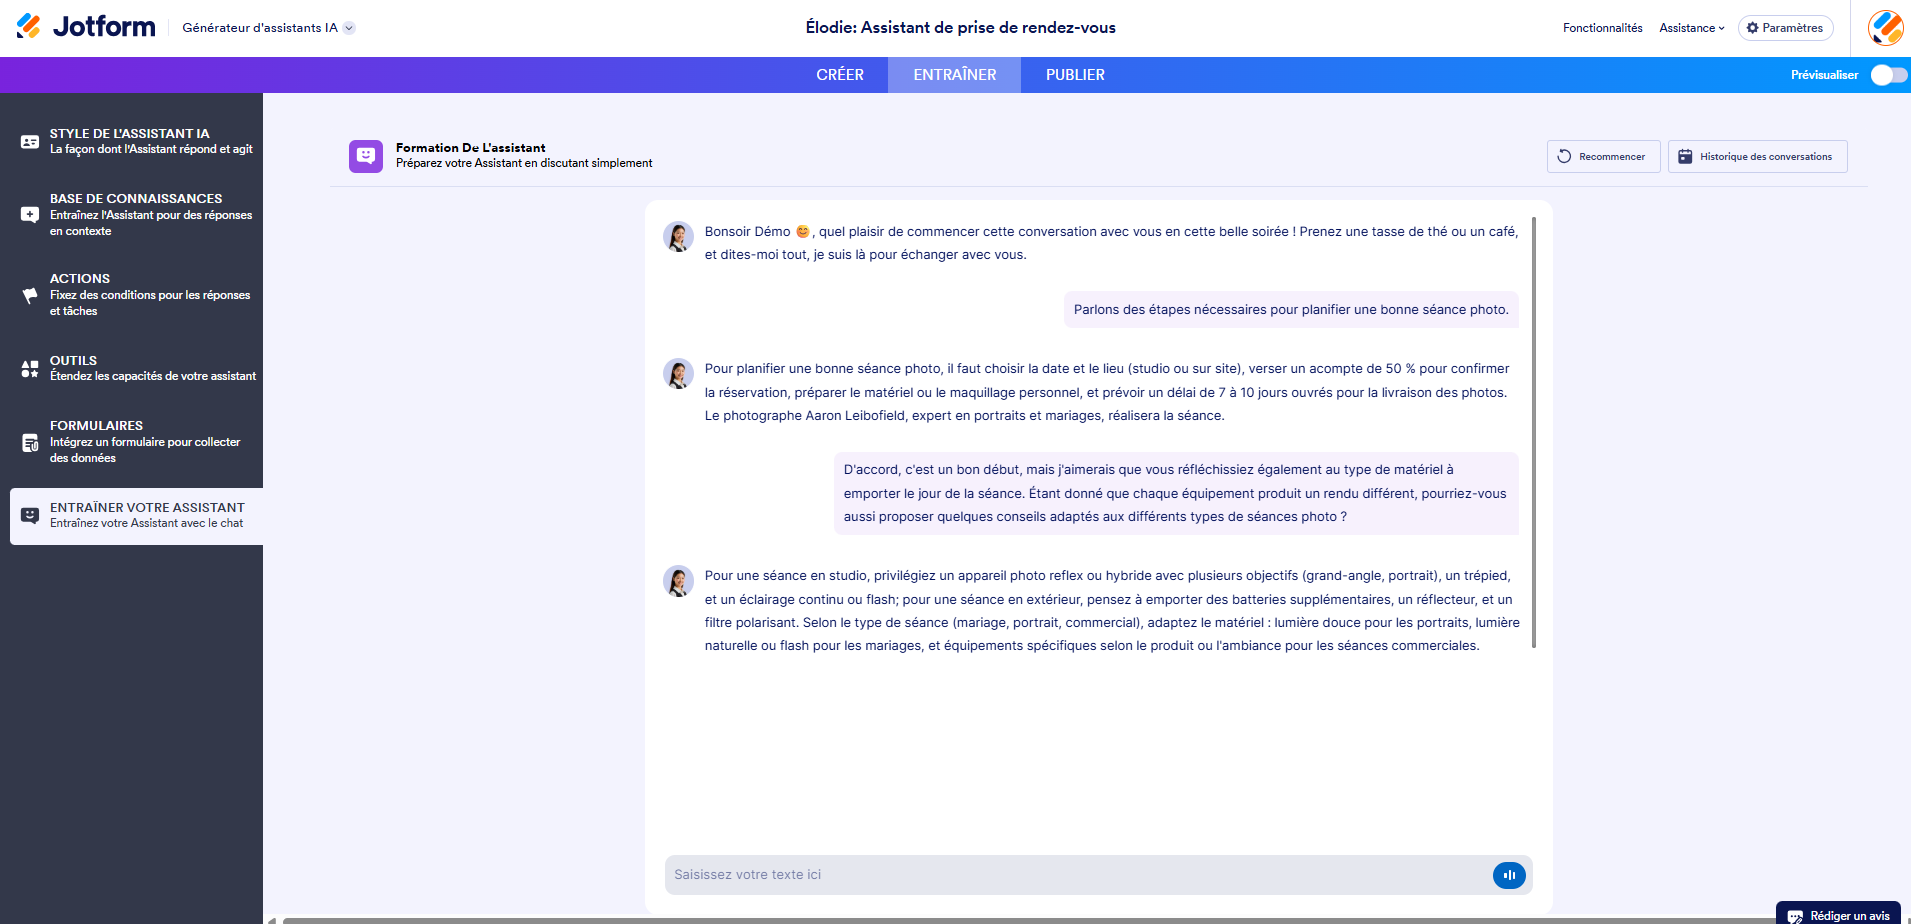The image size is (1911, 924).
Task: Click the avatar beside 'Pour une séance en studio' reply
Action: click(679, 581)
